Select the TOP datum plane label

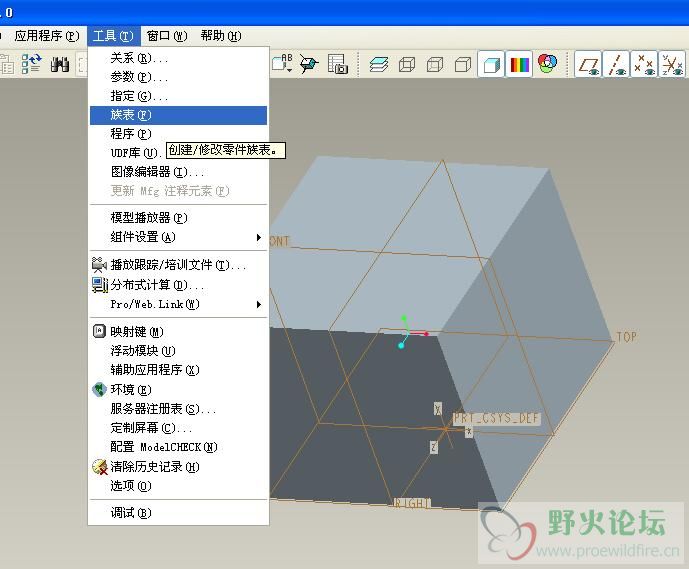(x=626, y=337)
